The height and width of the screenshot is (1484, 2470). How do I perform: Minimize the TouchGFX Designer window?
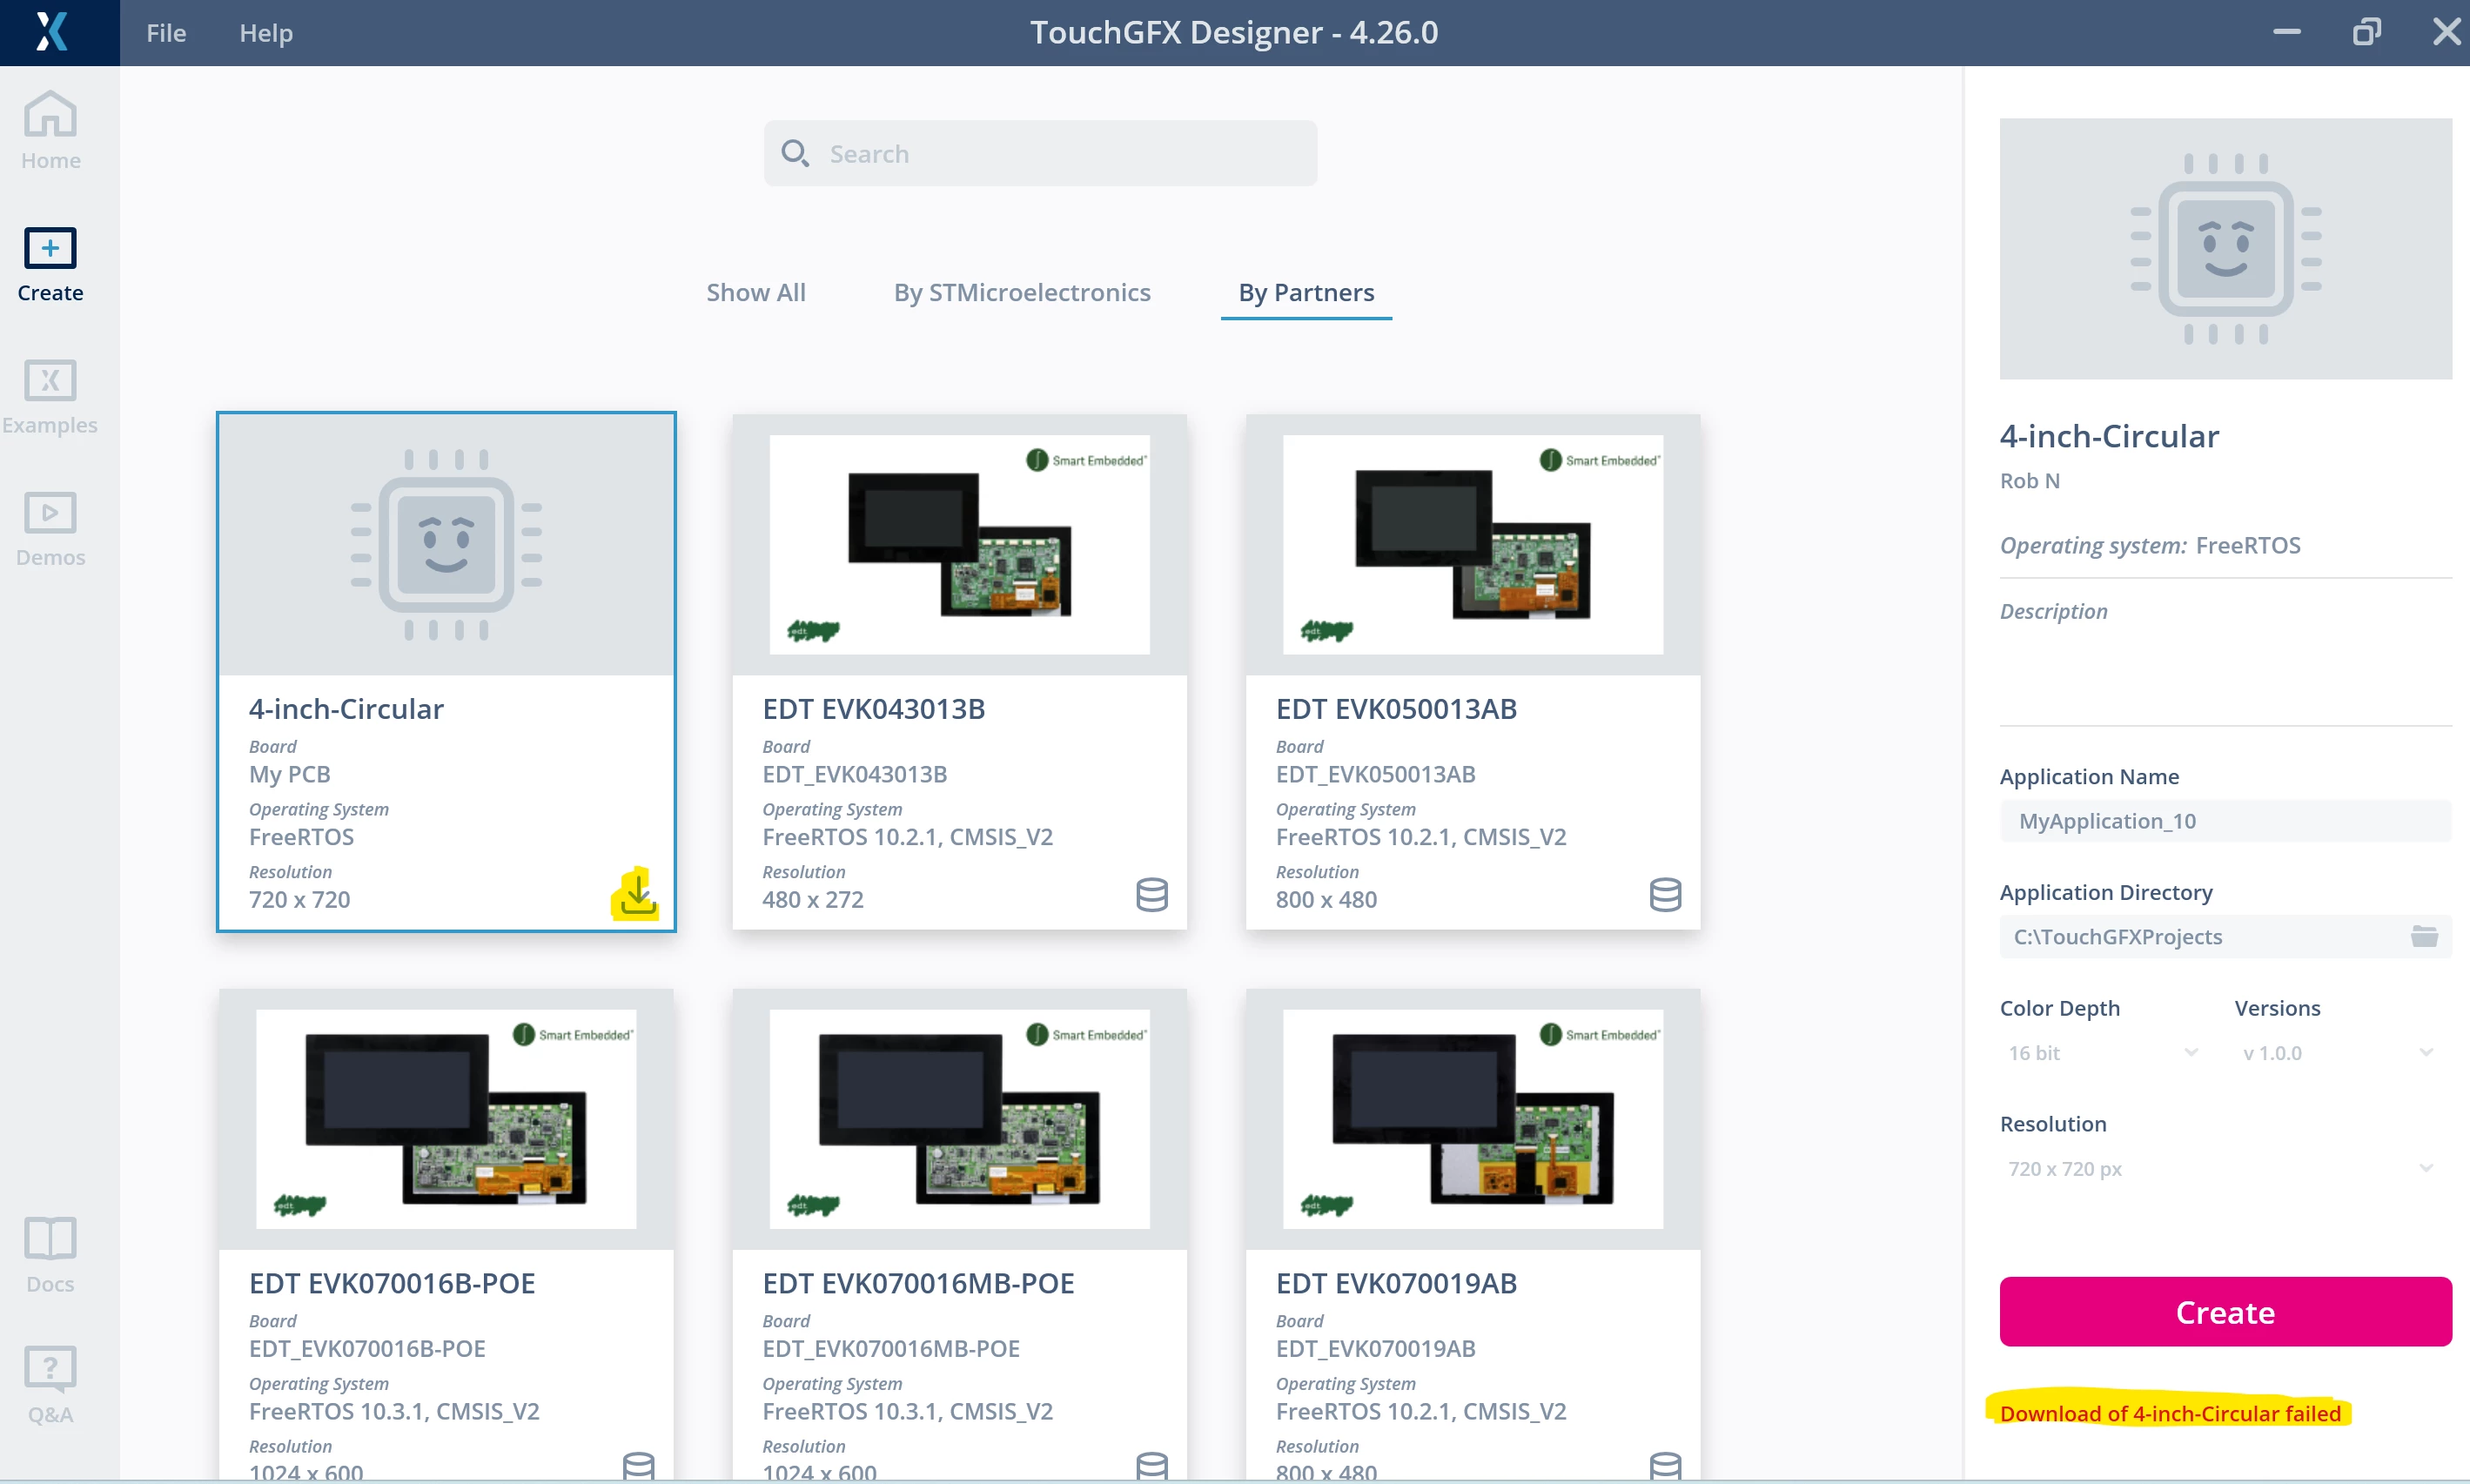(2287, 32)
